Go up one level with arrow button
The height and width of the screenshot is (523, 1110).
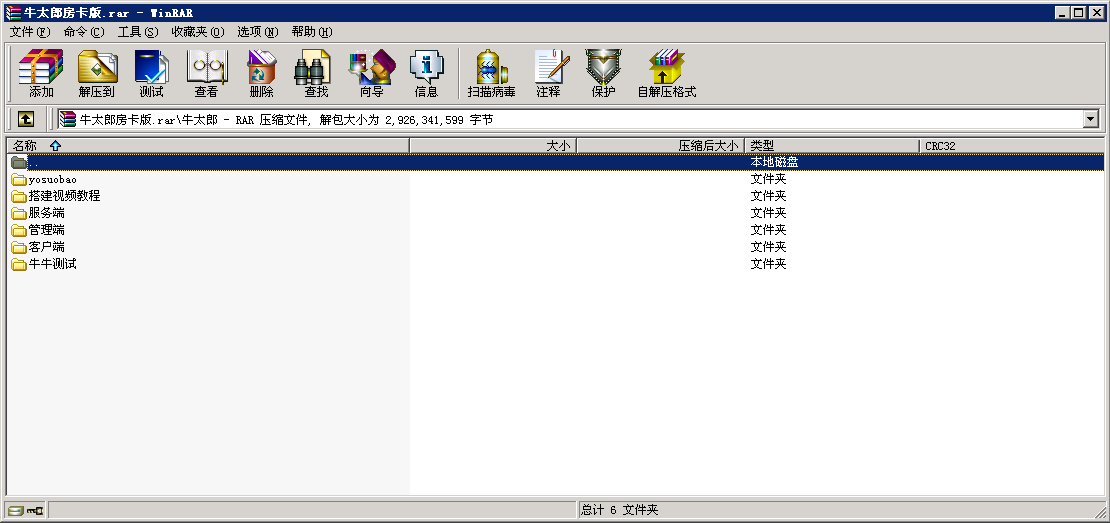point(26,119)
